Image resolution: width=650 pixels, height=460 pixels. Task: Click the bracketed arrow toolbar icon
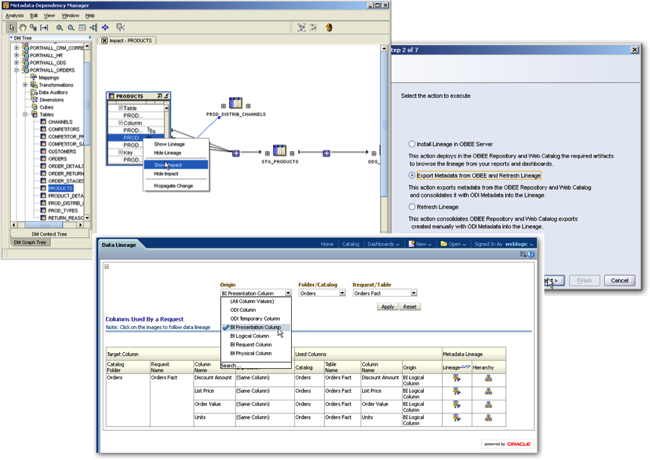pos(44,27)
